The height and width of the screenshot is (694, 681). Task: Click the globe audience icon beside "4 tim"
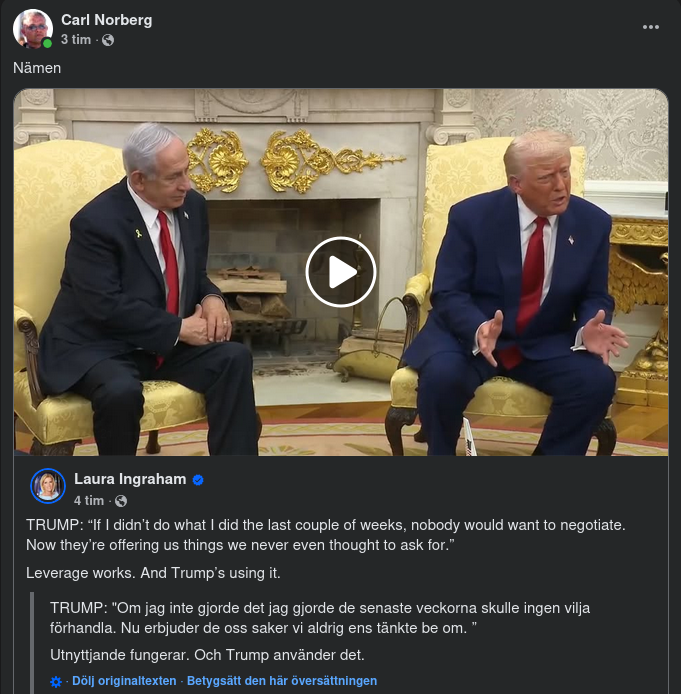pos(121,501)
